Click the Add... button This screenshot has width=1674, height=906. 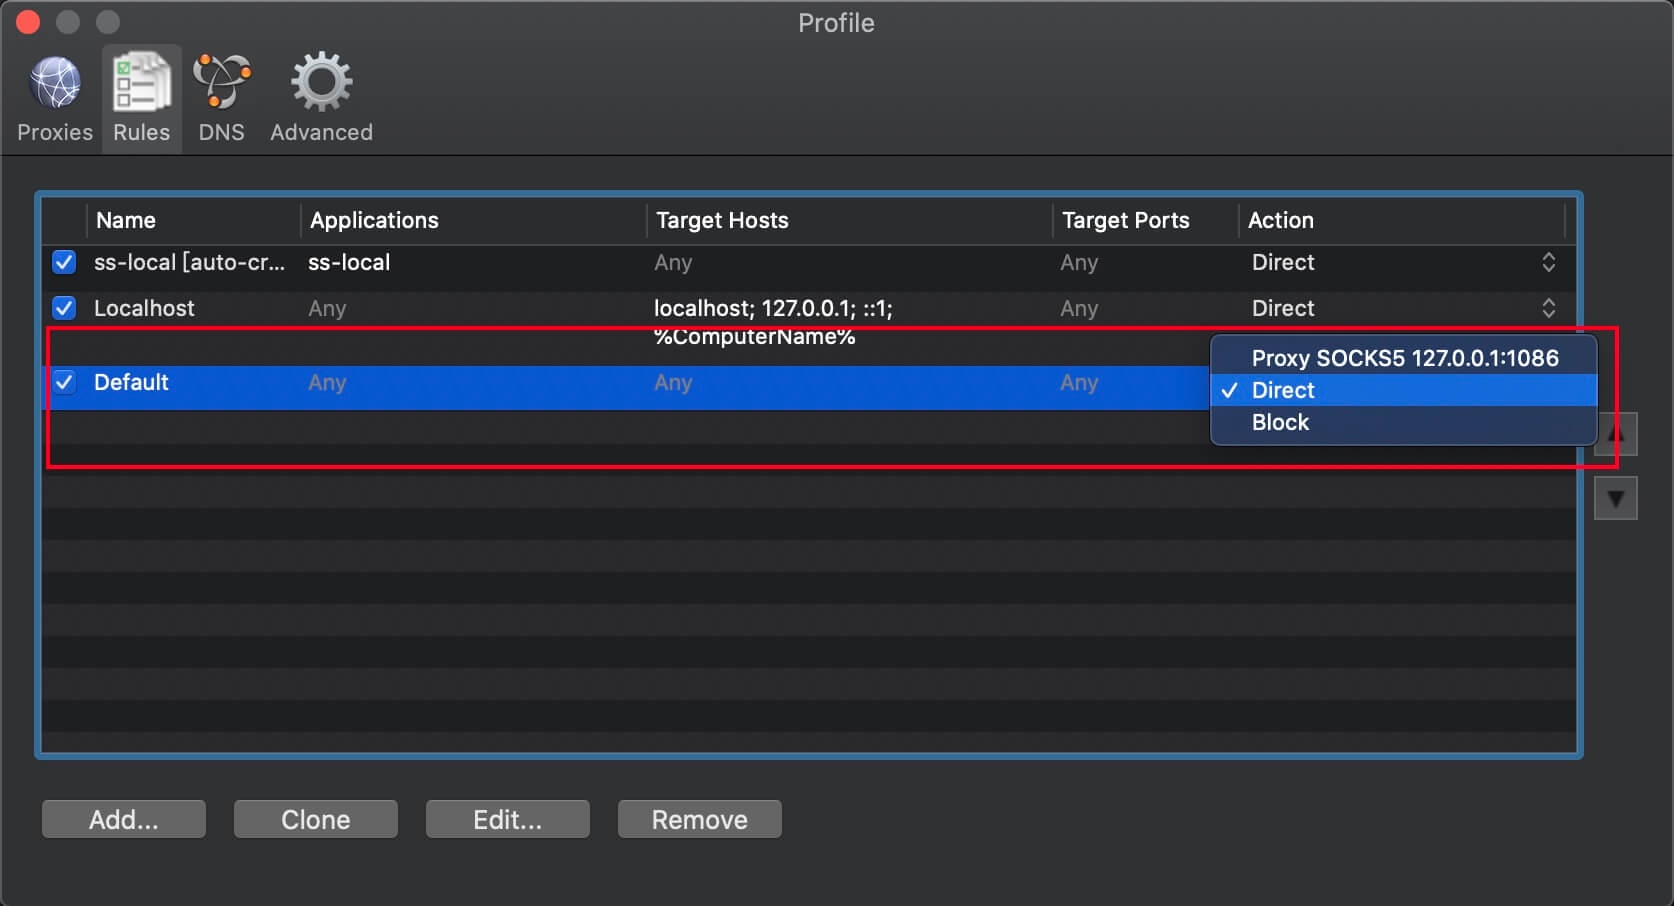tap(124, 819)
